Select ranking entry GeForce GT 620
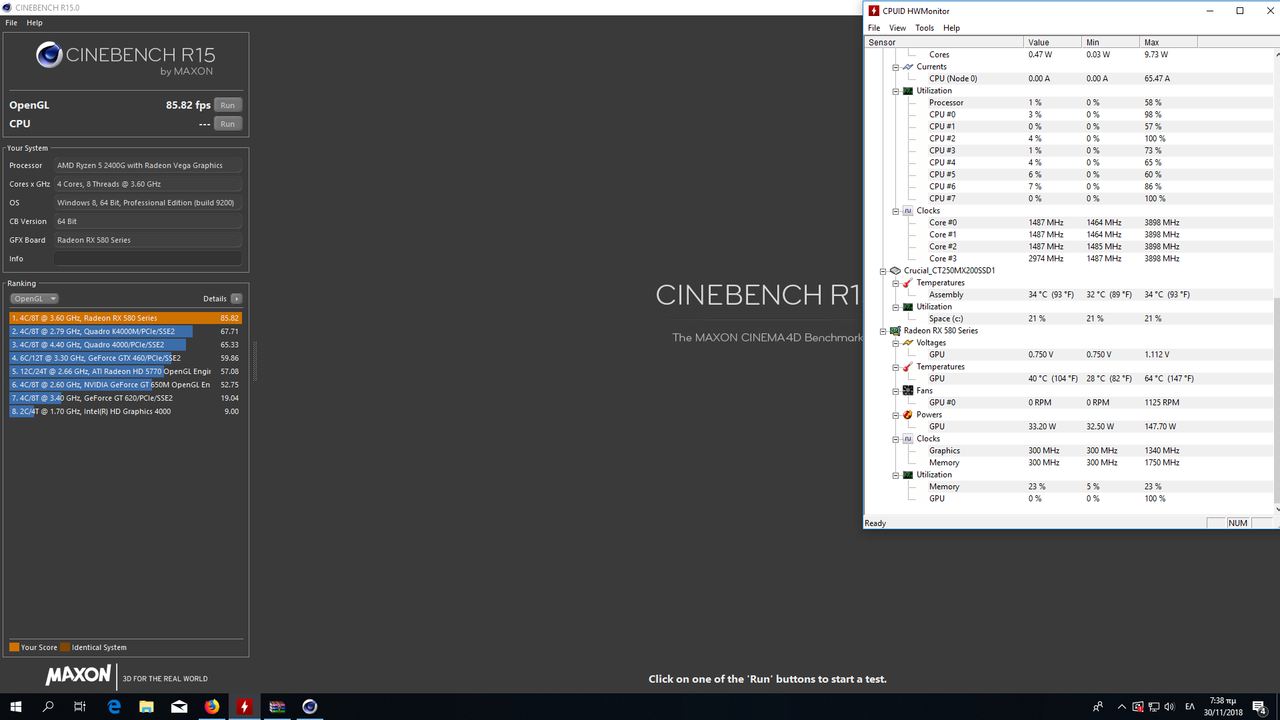Image resolution: width=1280 pixels, height=720 pixels. click(126, 398)
